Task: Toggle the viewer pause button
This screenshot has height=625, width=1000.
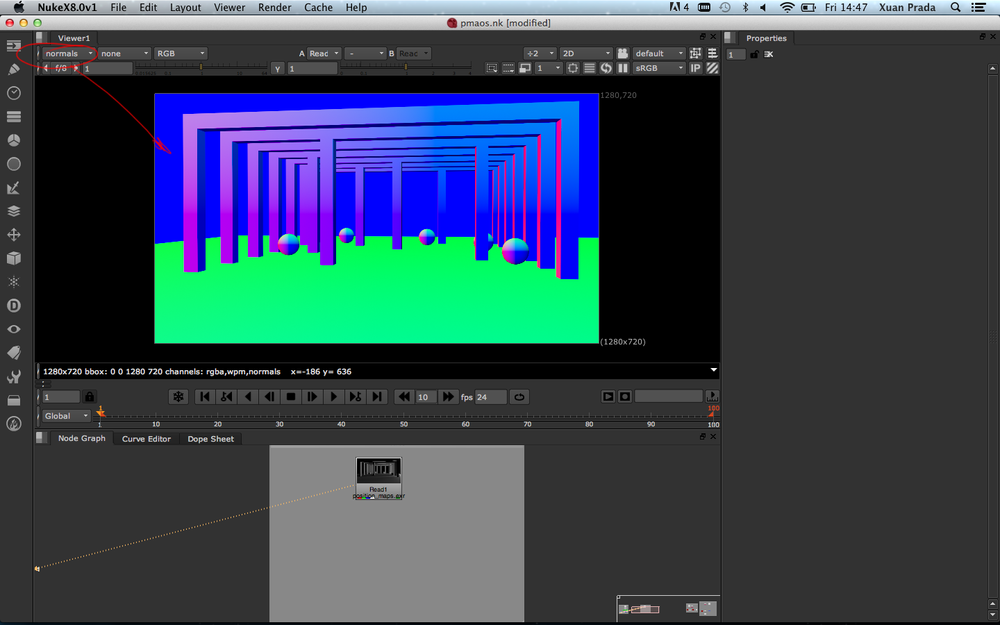Action: tap(623, 68)
